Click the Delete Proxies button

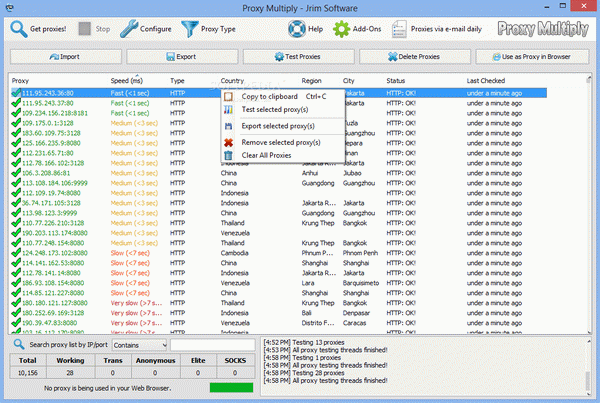tap(415, 57)
